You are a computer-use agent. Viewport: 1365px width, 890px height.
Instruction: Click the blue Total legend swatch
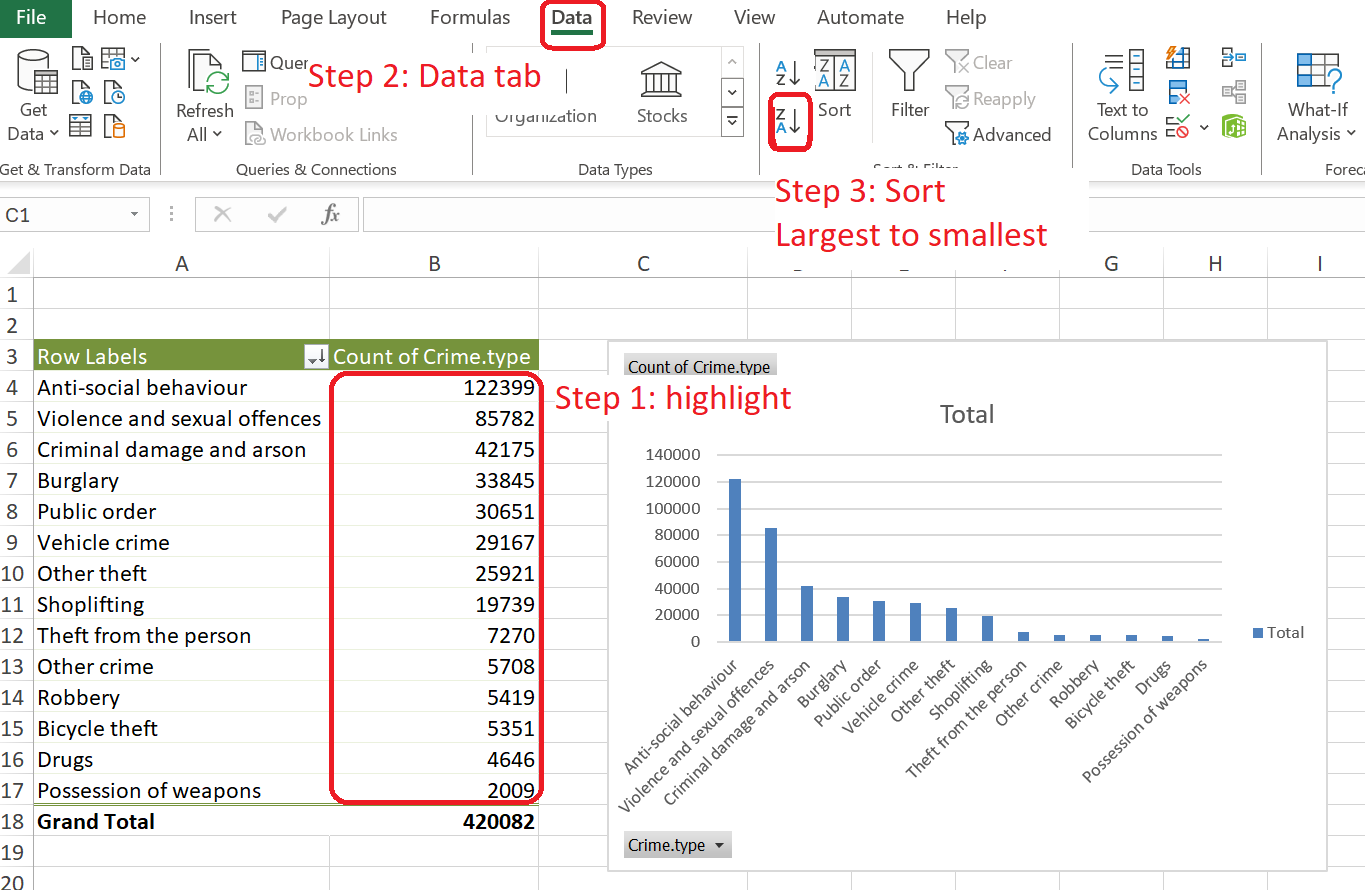1257,633
